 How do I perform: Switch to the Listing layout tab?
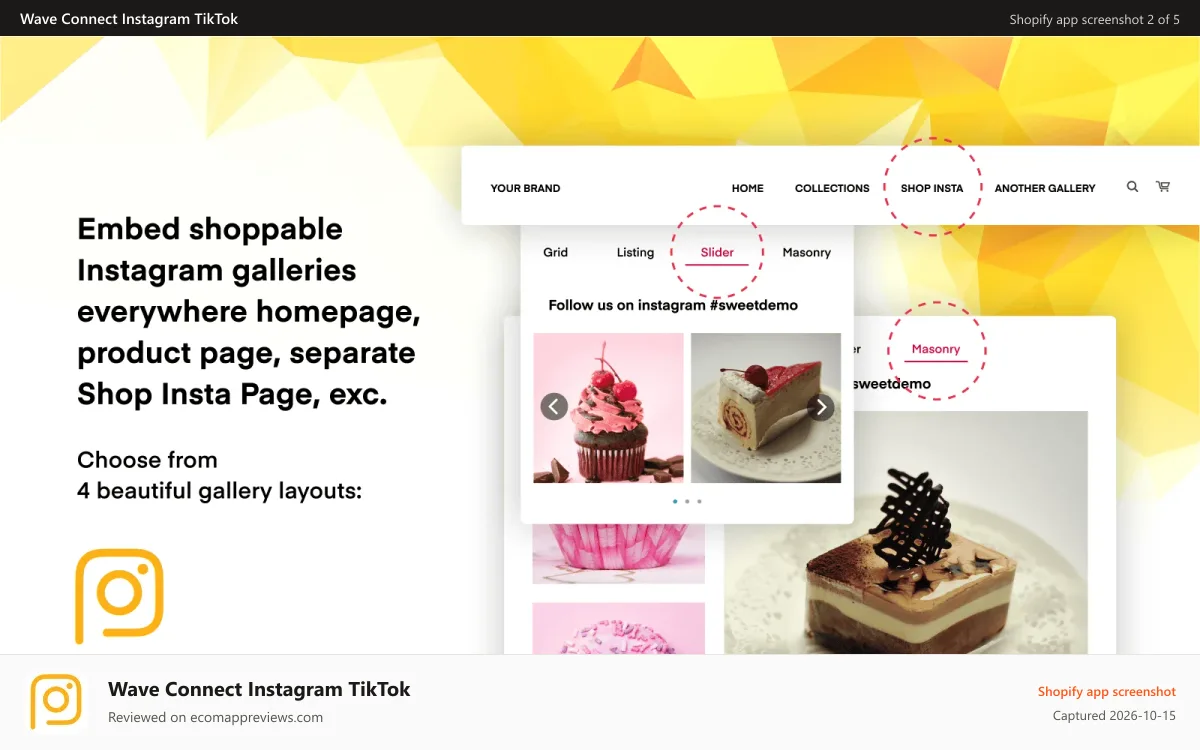point(635,252)
